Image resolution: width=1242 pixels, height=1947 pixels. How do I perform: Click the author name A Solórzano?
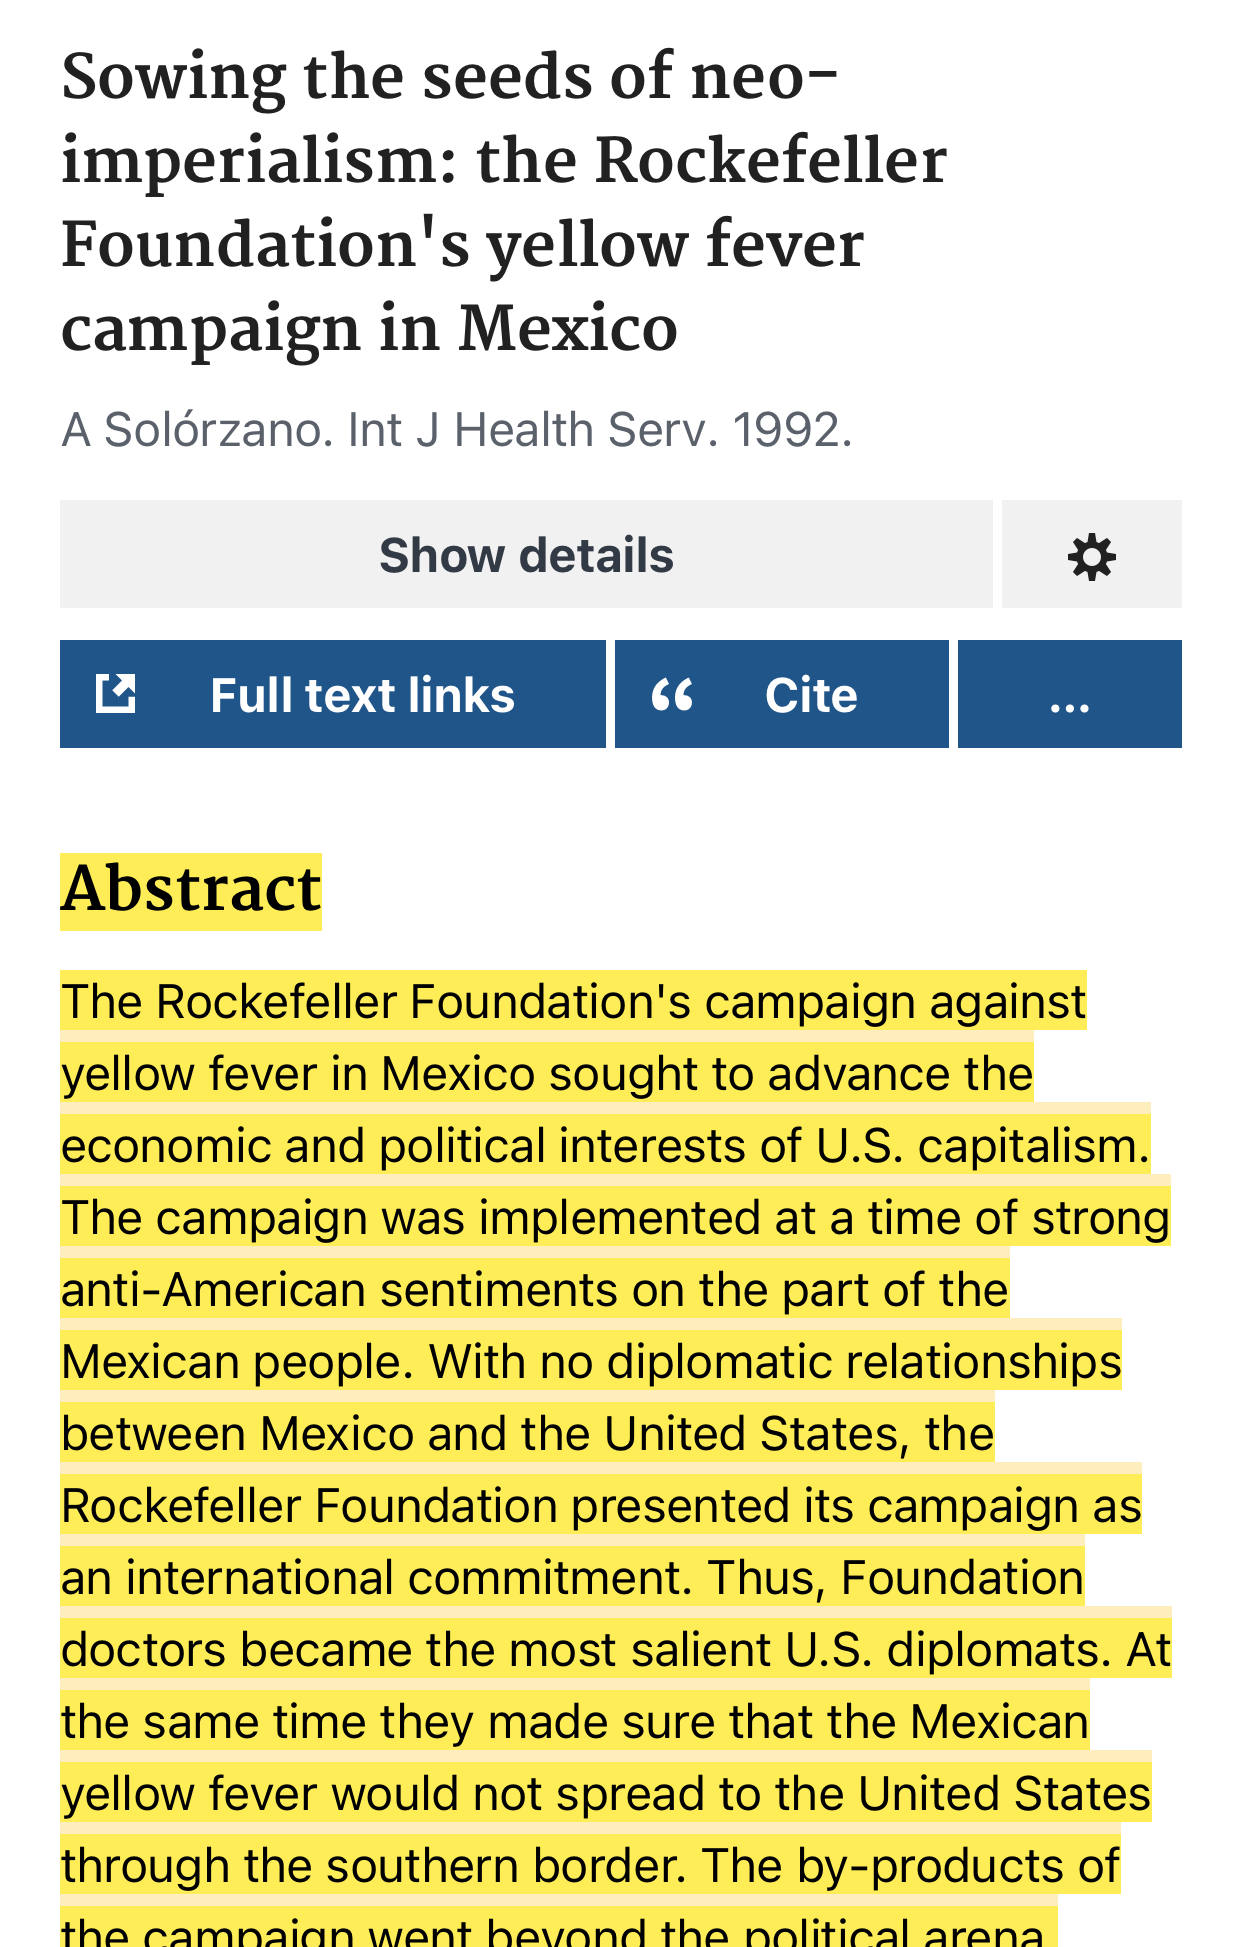pos(197,431)
